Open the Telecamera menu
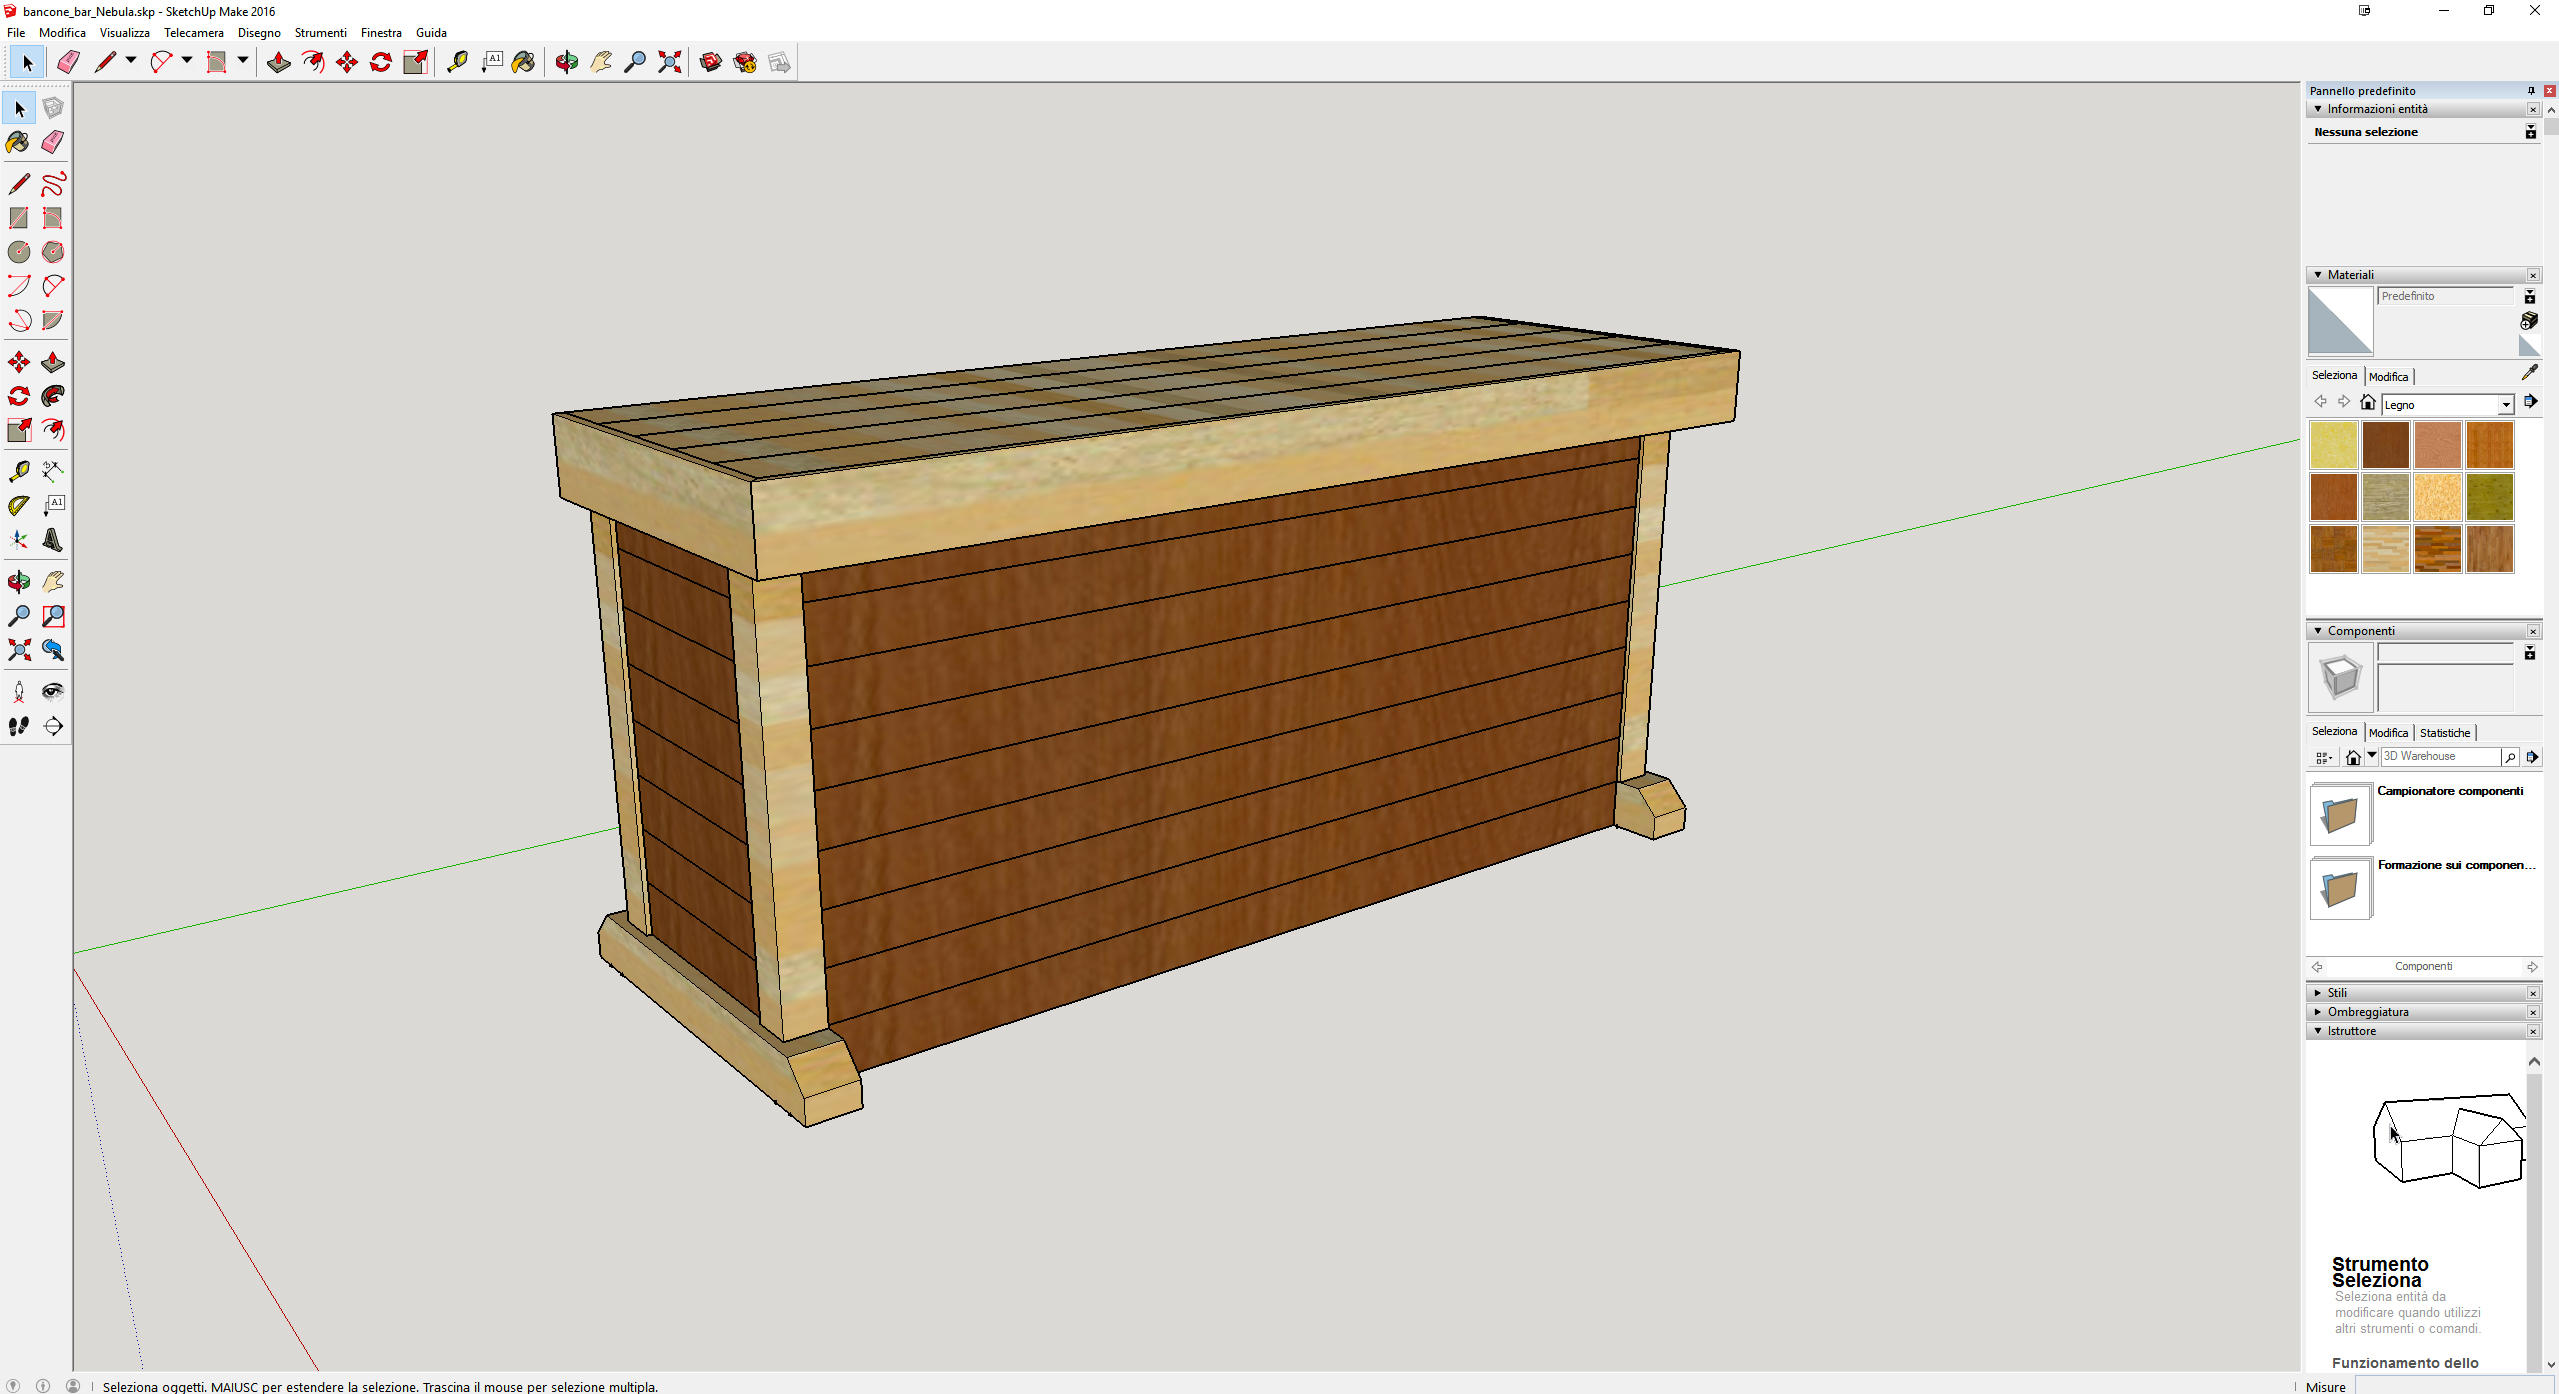This screenshot has width=2559, height=1394. pos(194,33)
